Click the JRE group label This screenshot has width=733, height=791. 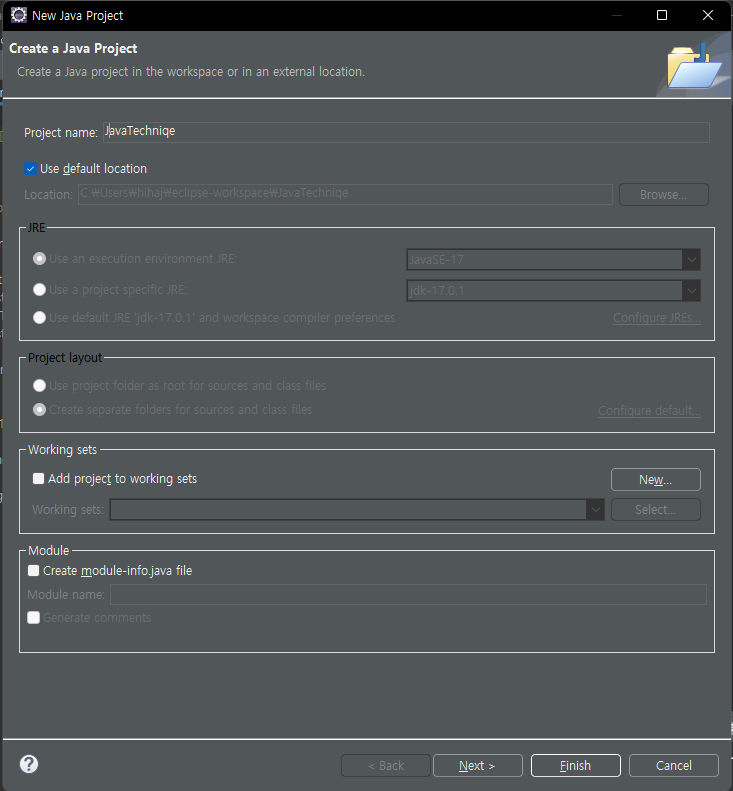click(36, 228)
